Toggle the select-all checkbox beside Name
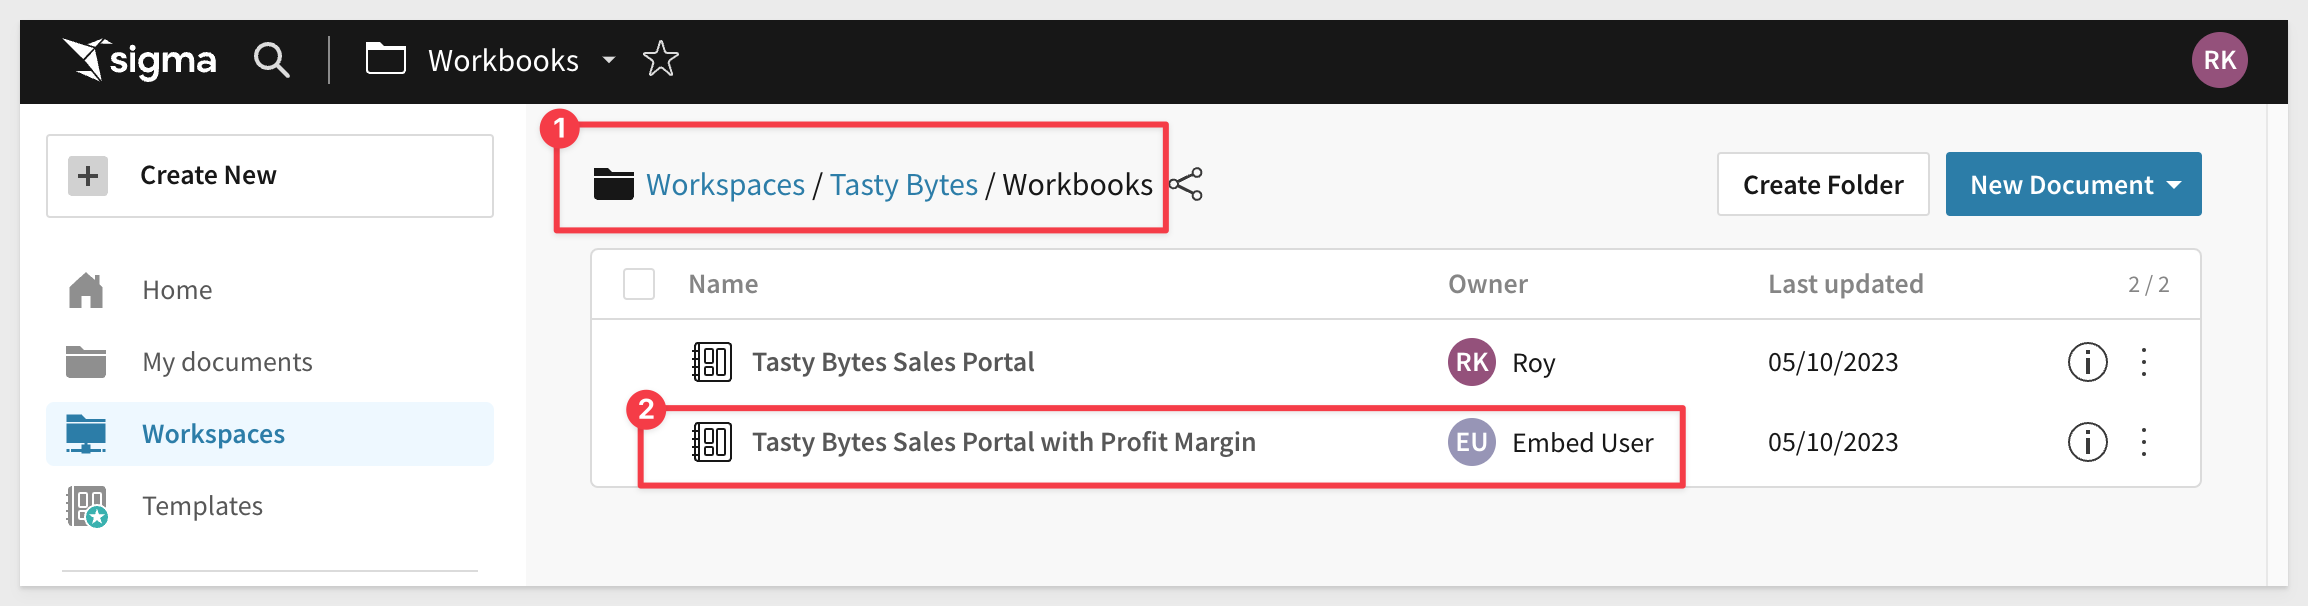This screenshot has height=606, width=2308. [639, 284]
